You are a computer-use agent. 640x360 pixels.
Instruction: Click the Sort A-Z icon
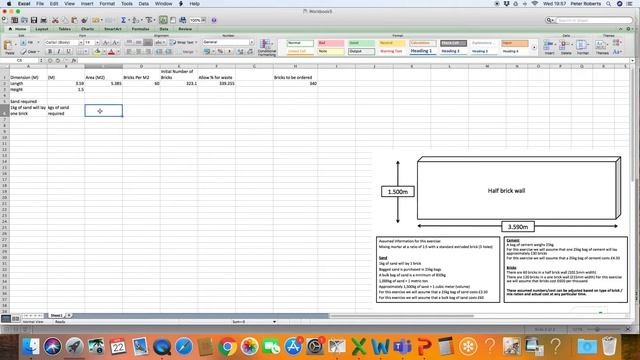pyautogui.click(x=136, y=20)
